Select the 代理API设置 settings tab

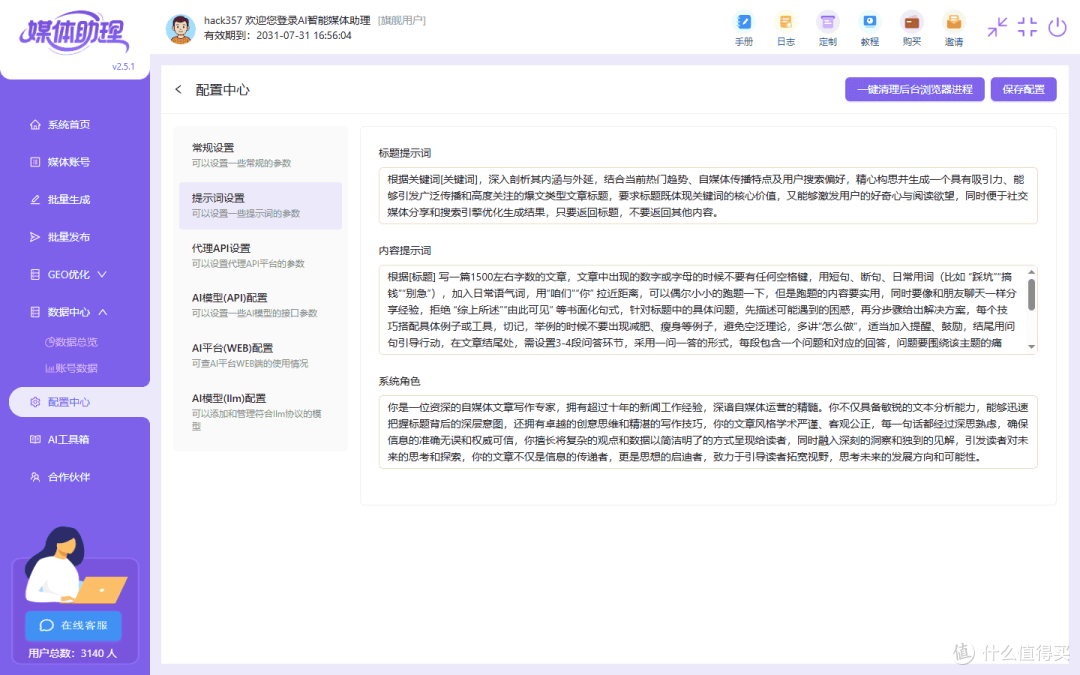click(260, 256)
